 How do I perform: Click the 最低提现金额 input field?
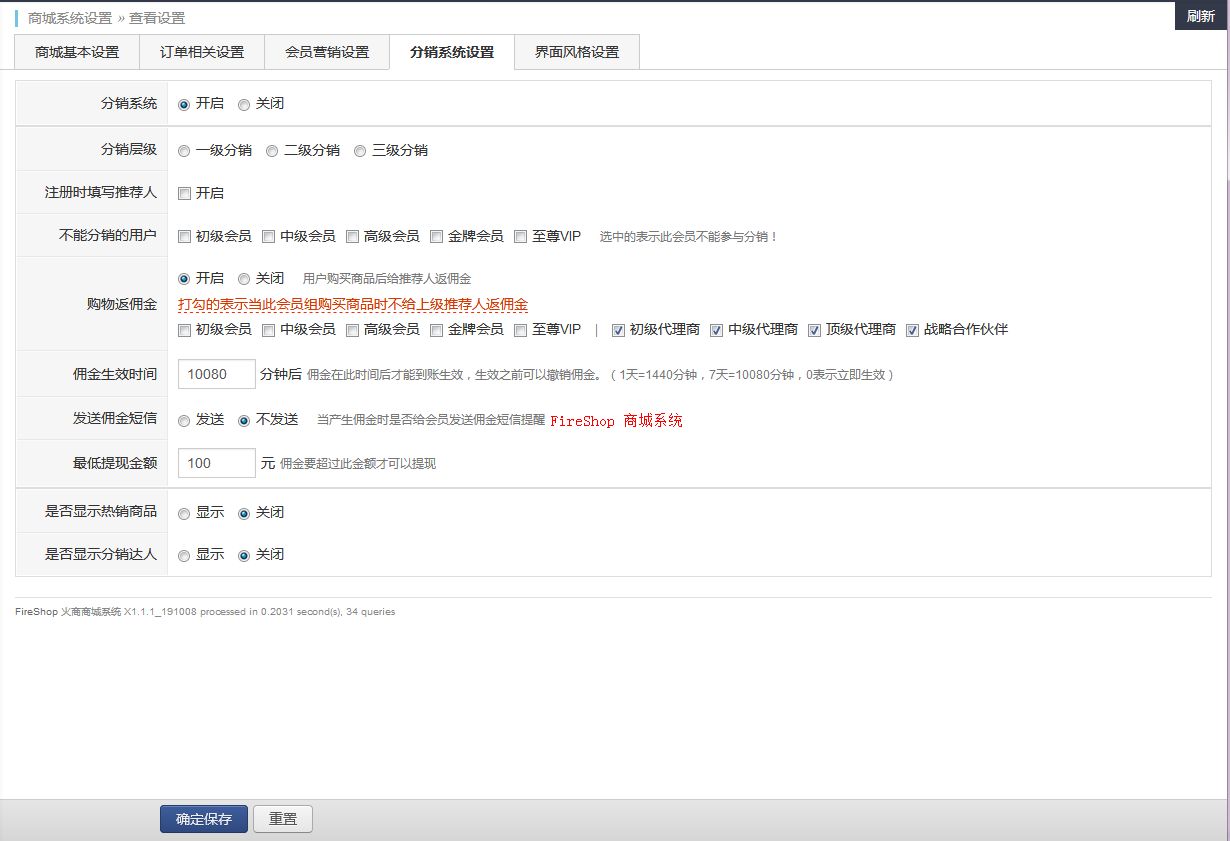(x=217, y=463)
